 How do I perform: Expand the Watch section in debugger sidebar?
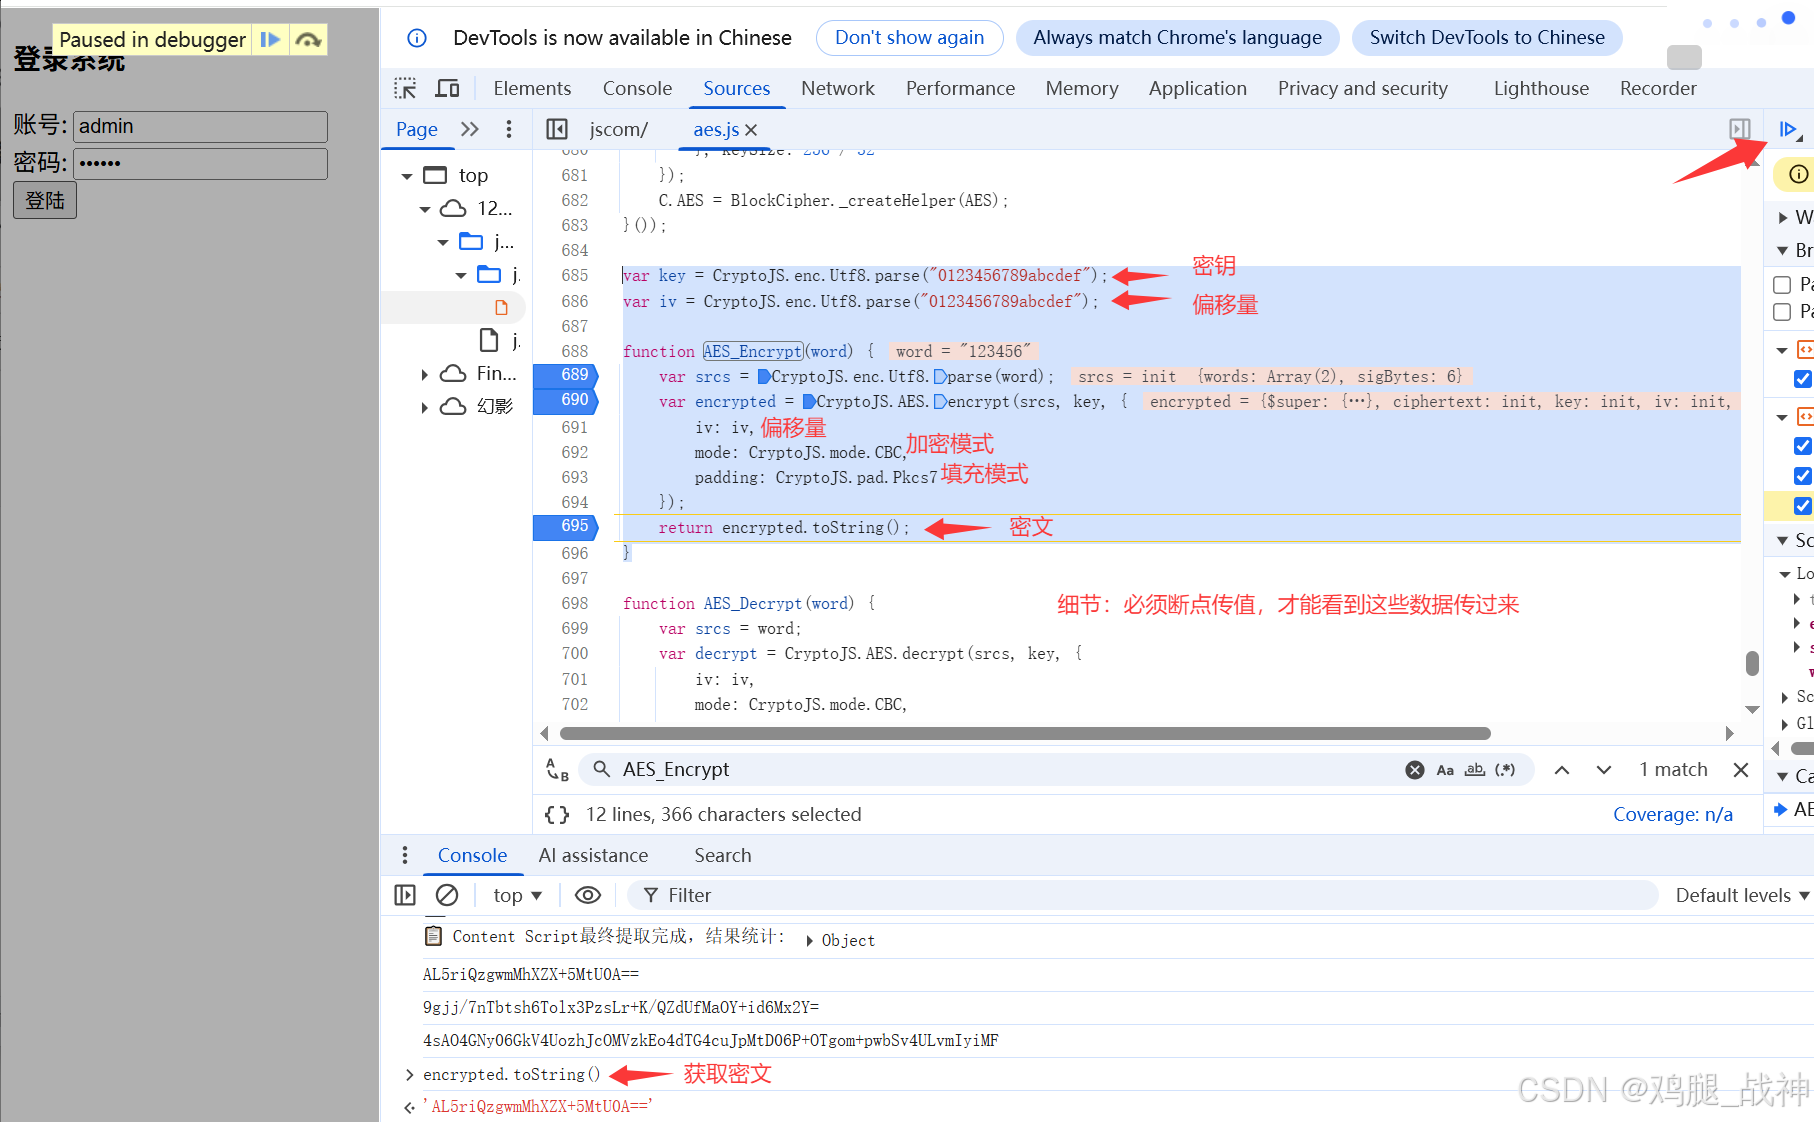1783,217
